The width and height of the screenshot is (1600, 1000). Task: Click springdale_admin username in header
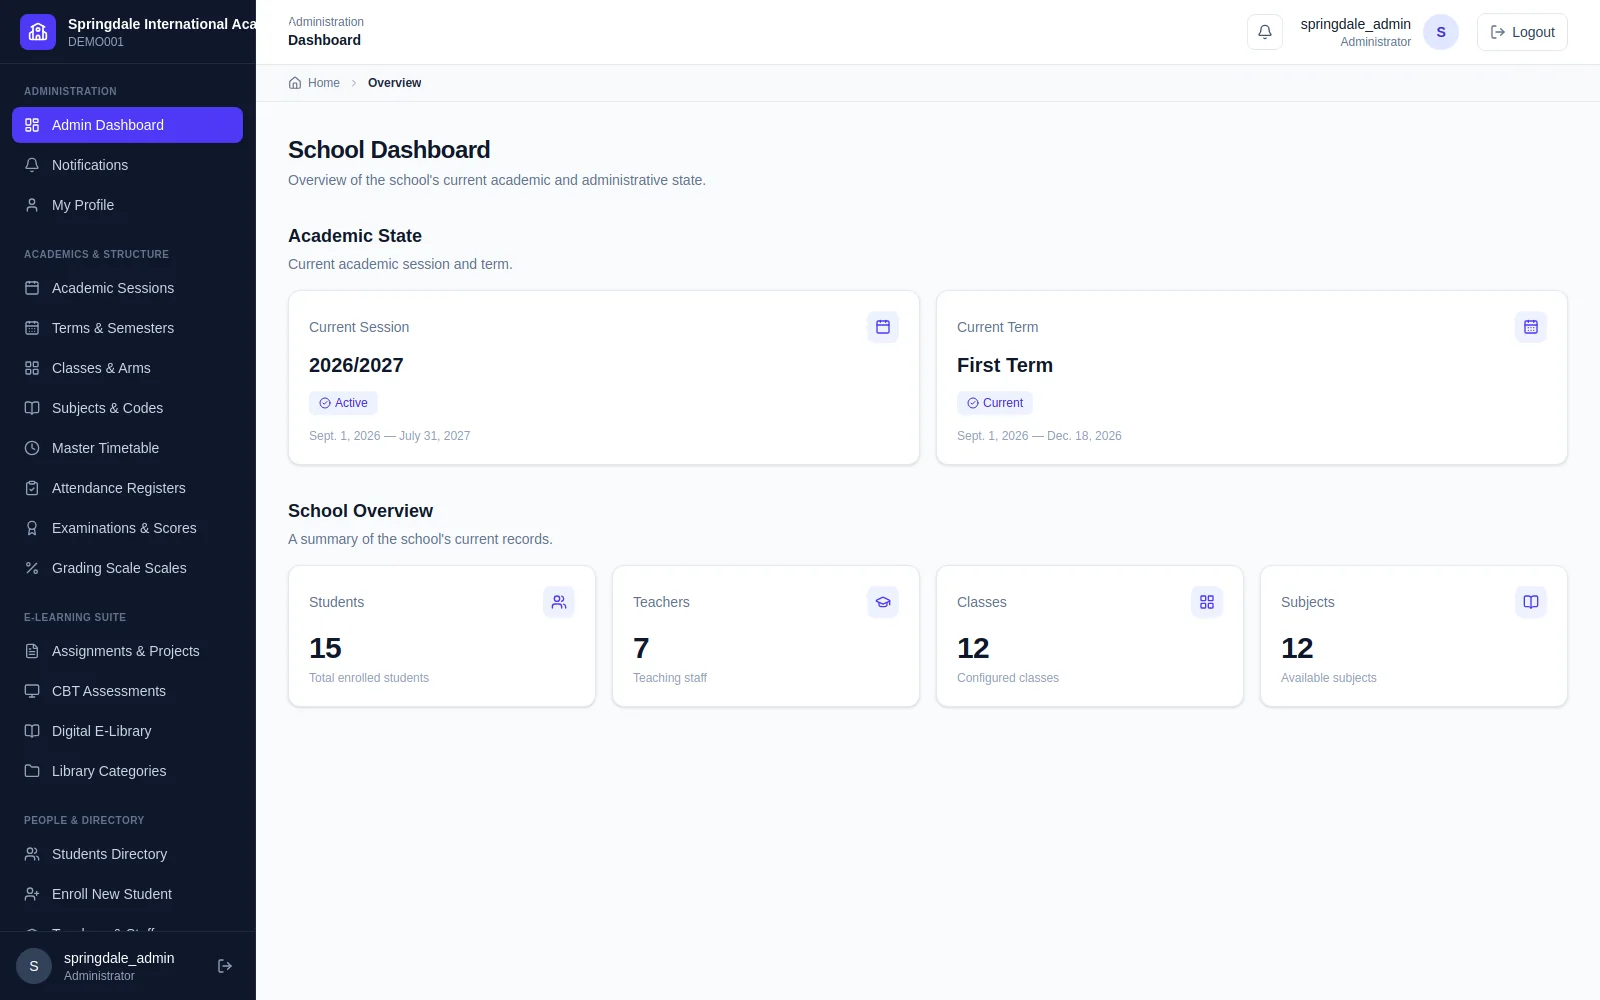[1355, 24]
